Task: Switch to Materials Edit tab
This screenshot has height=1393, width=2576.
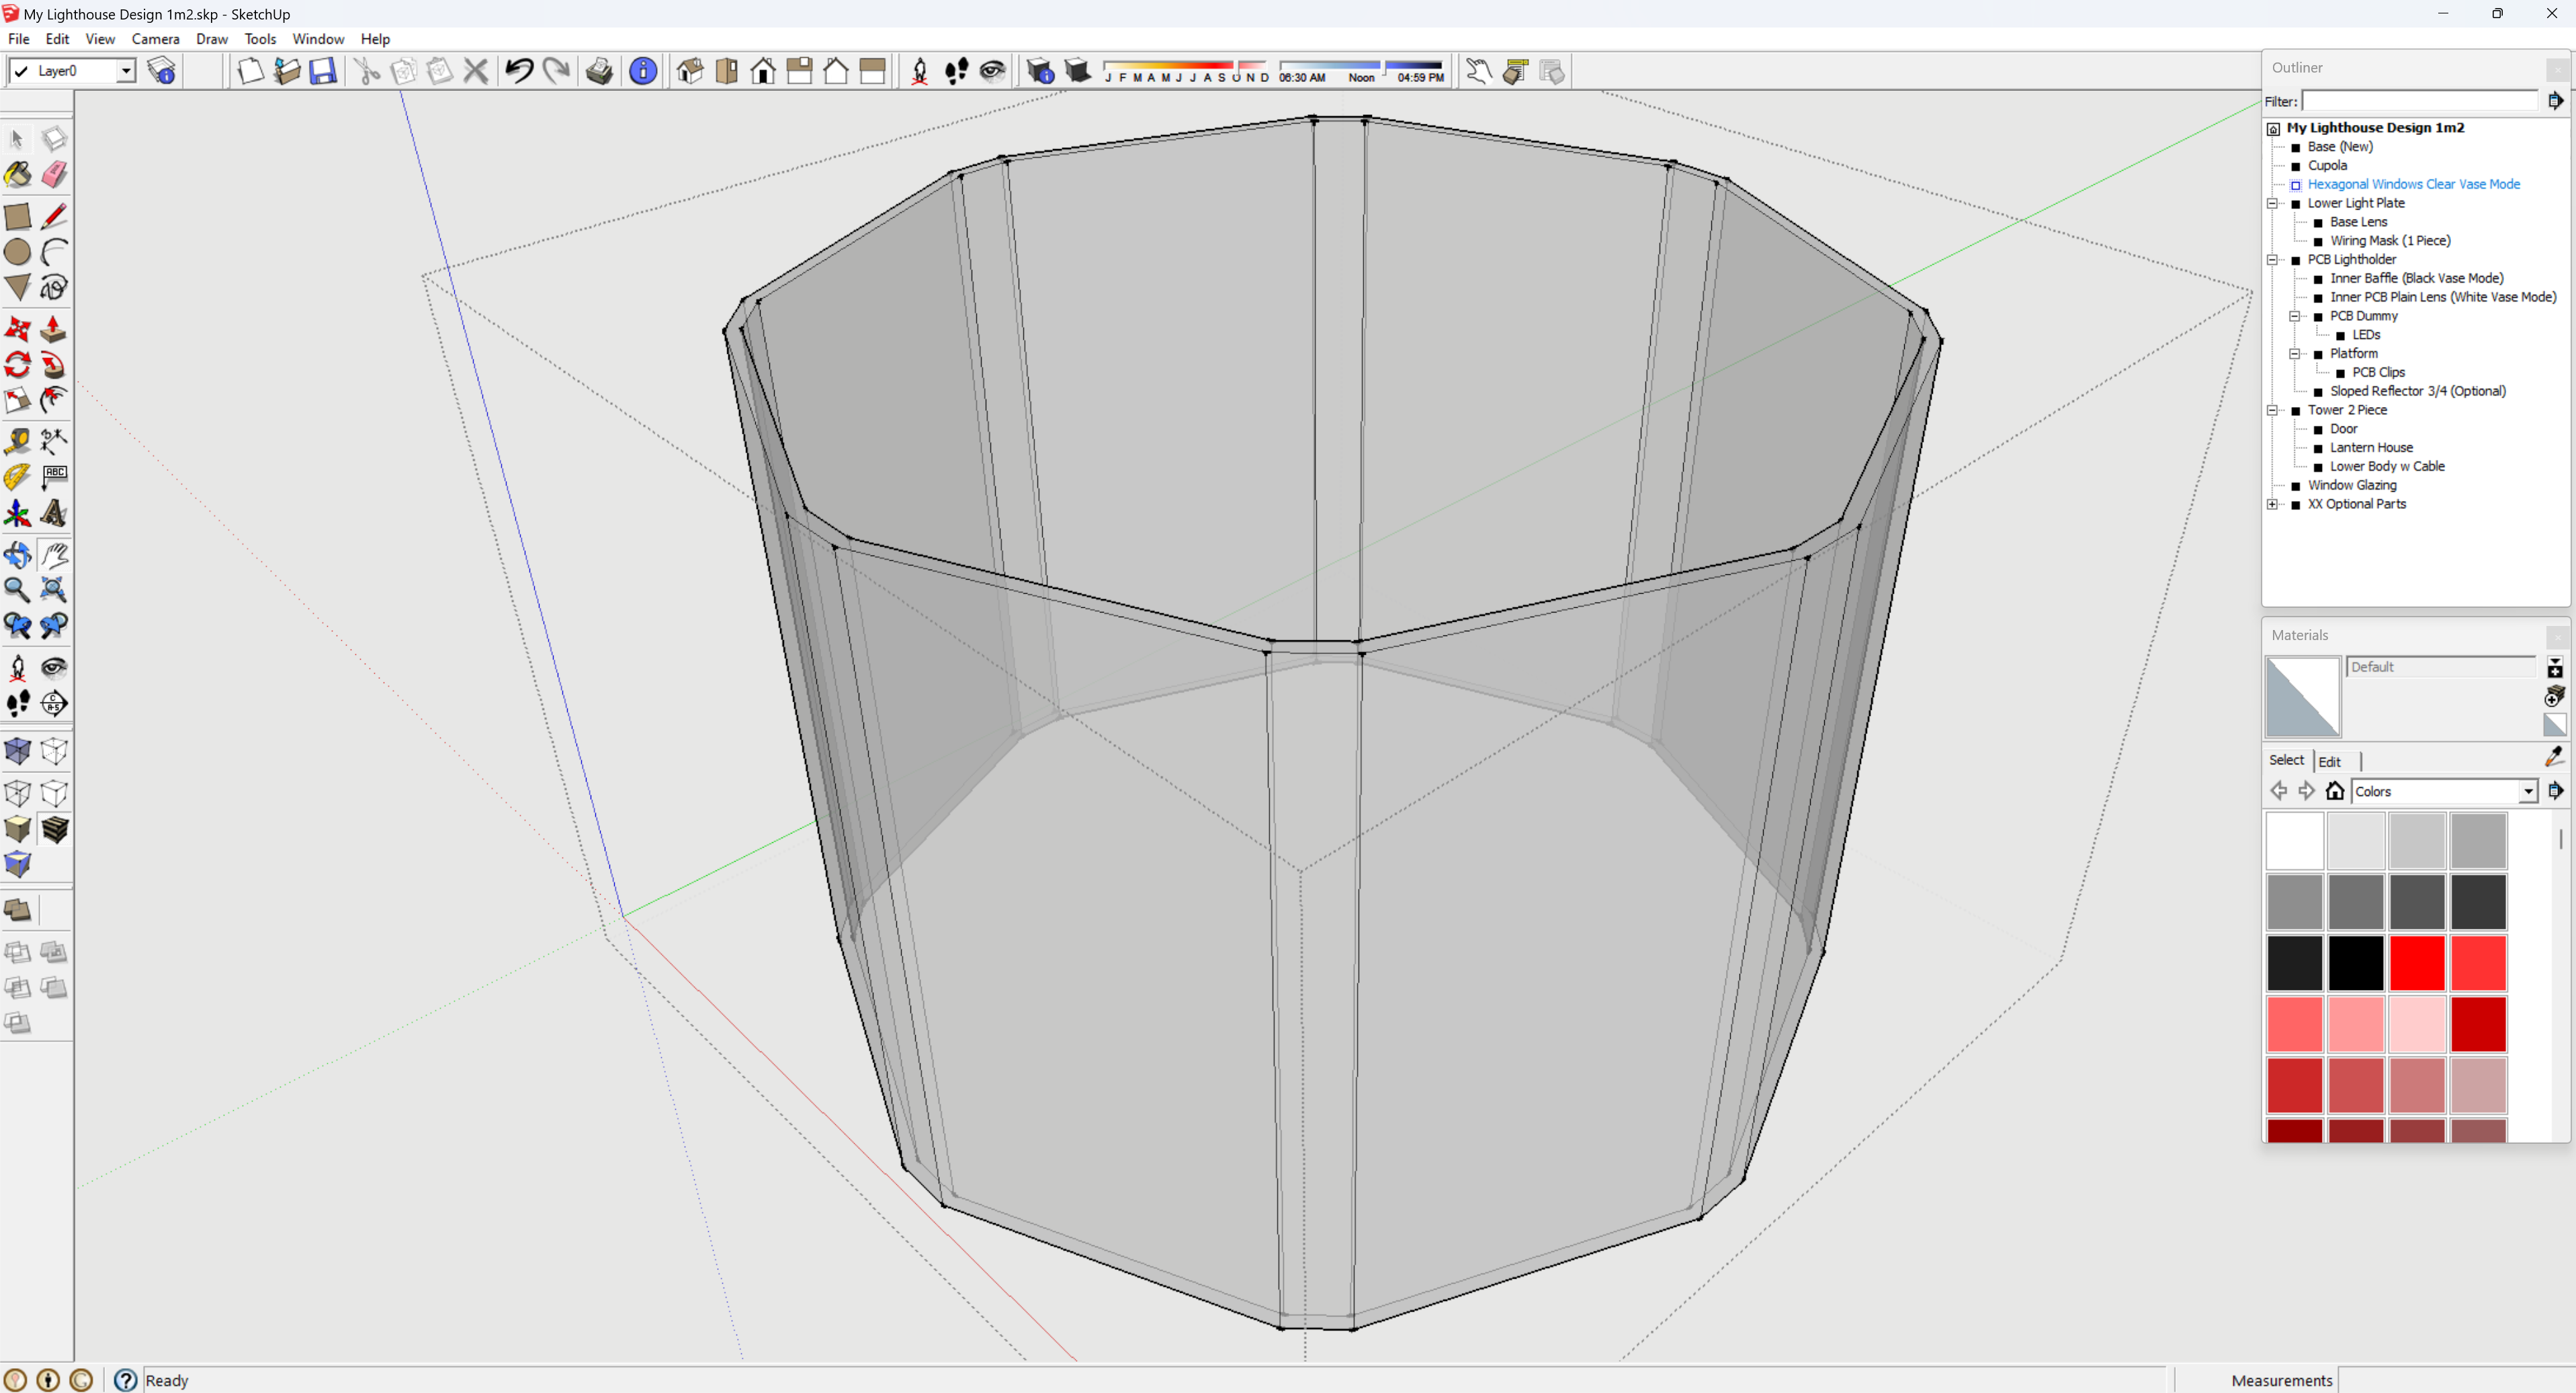Action: [x=2329, y=761]
